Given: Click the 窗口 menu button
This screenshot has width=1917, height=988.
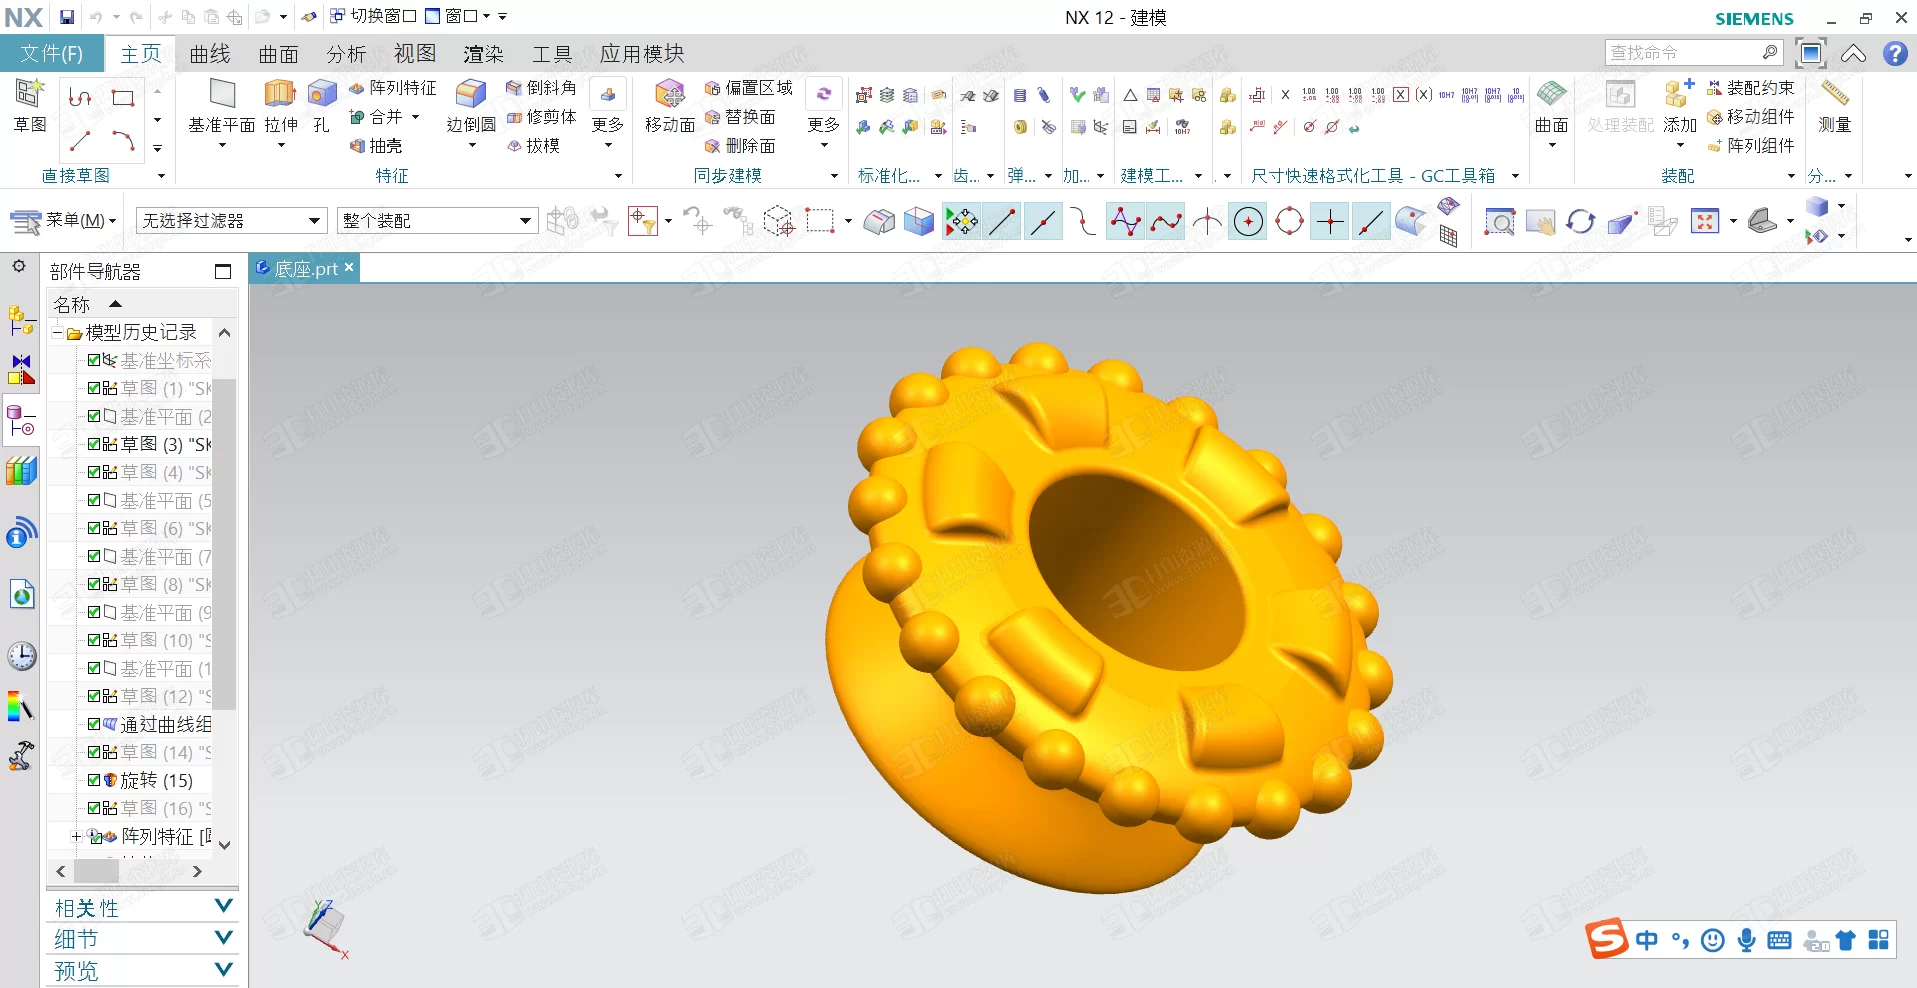Looking at the screenshot, I should pyautogui.click(x=458, y=16).
